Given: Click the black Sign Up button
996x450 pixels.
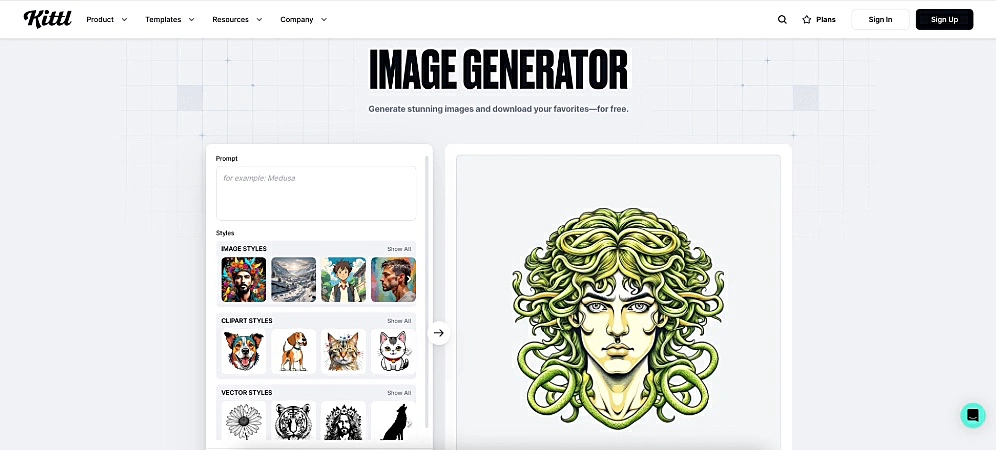Looking at the screenshot, I should pyautogui.click(x=945, y=20).
